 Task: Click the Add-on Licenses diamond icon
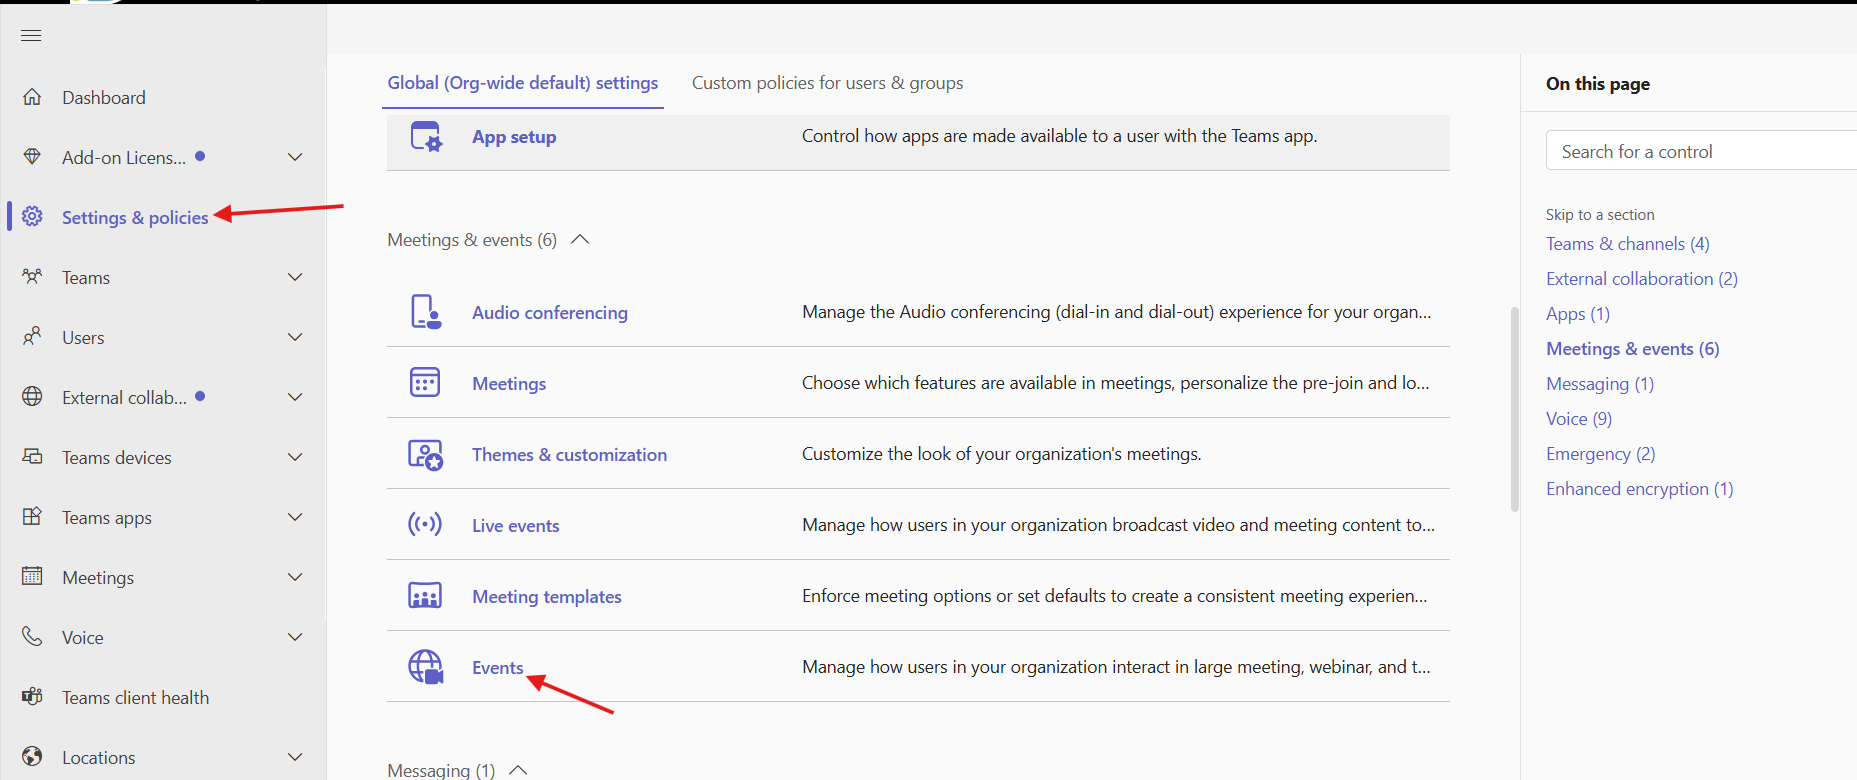(x=32, y=157)
